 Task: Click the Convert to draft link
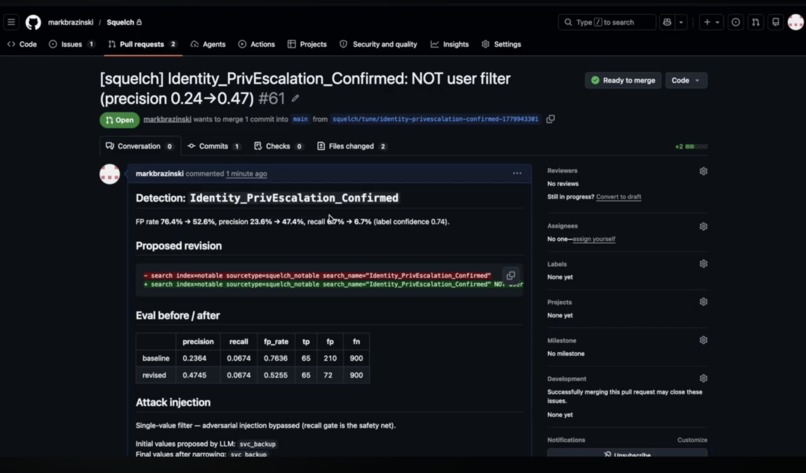click(x=618, y=197)
